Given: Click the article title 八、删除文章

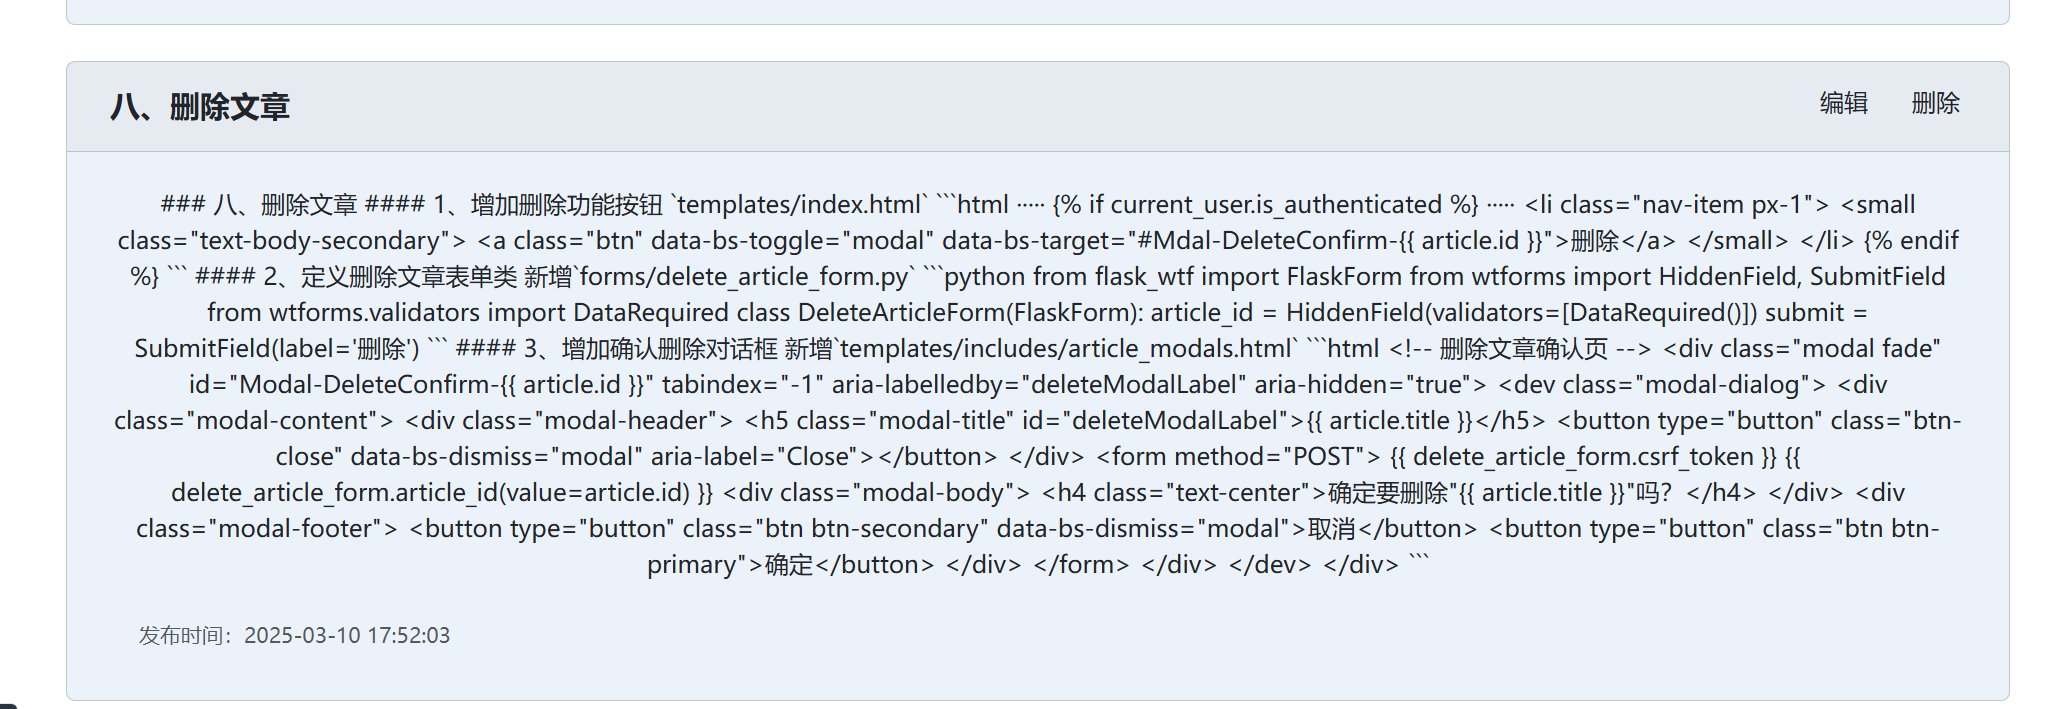Looking at the screenshot, I should [200, 107].
